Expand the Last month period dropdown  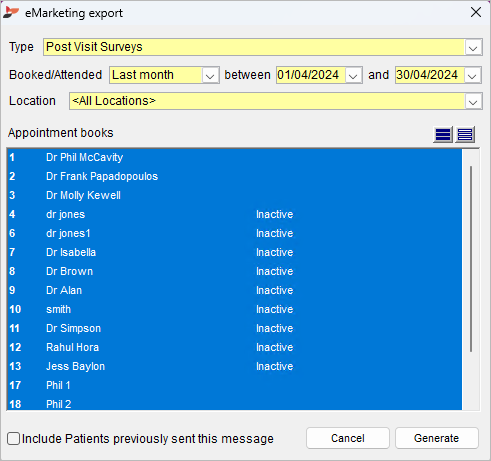210,75
